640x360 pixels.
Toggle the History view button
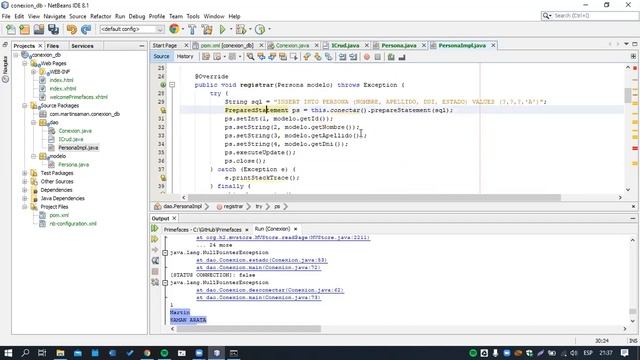point(185,56)
